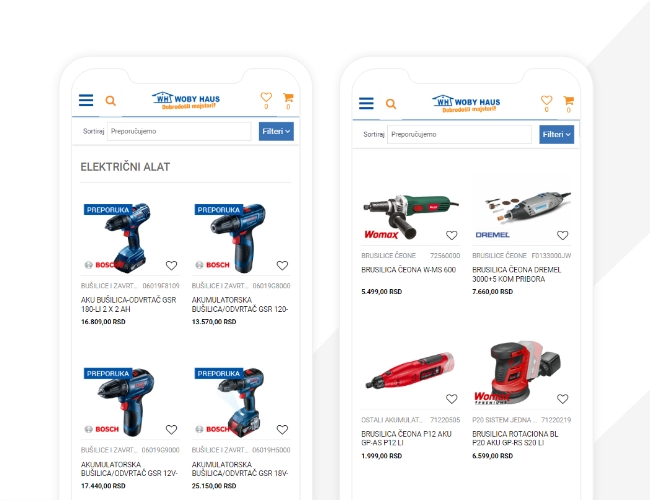This screenshot has width=650, height=500.
Task: Open wishlist heart in right phone header
Action: pos(546,100)
